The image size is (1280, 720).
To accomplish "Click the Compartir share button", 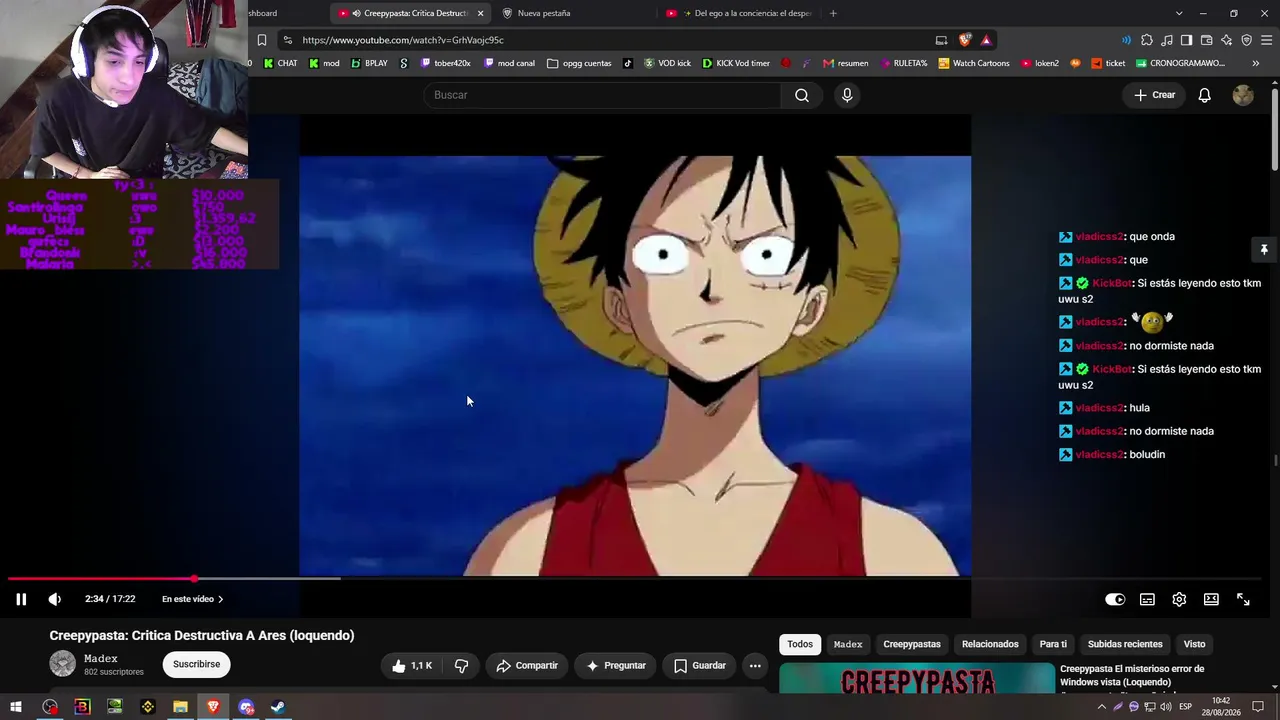I will pyautogui.click(x=527, y=665).
